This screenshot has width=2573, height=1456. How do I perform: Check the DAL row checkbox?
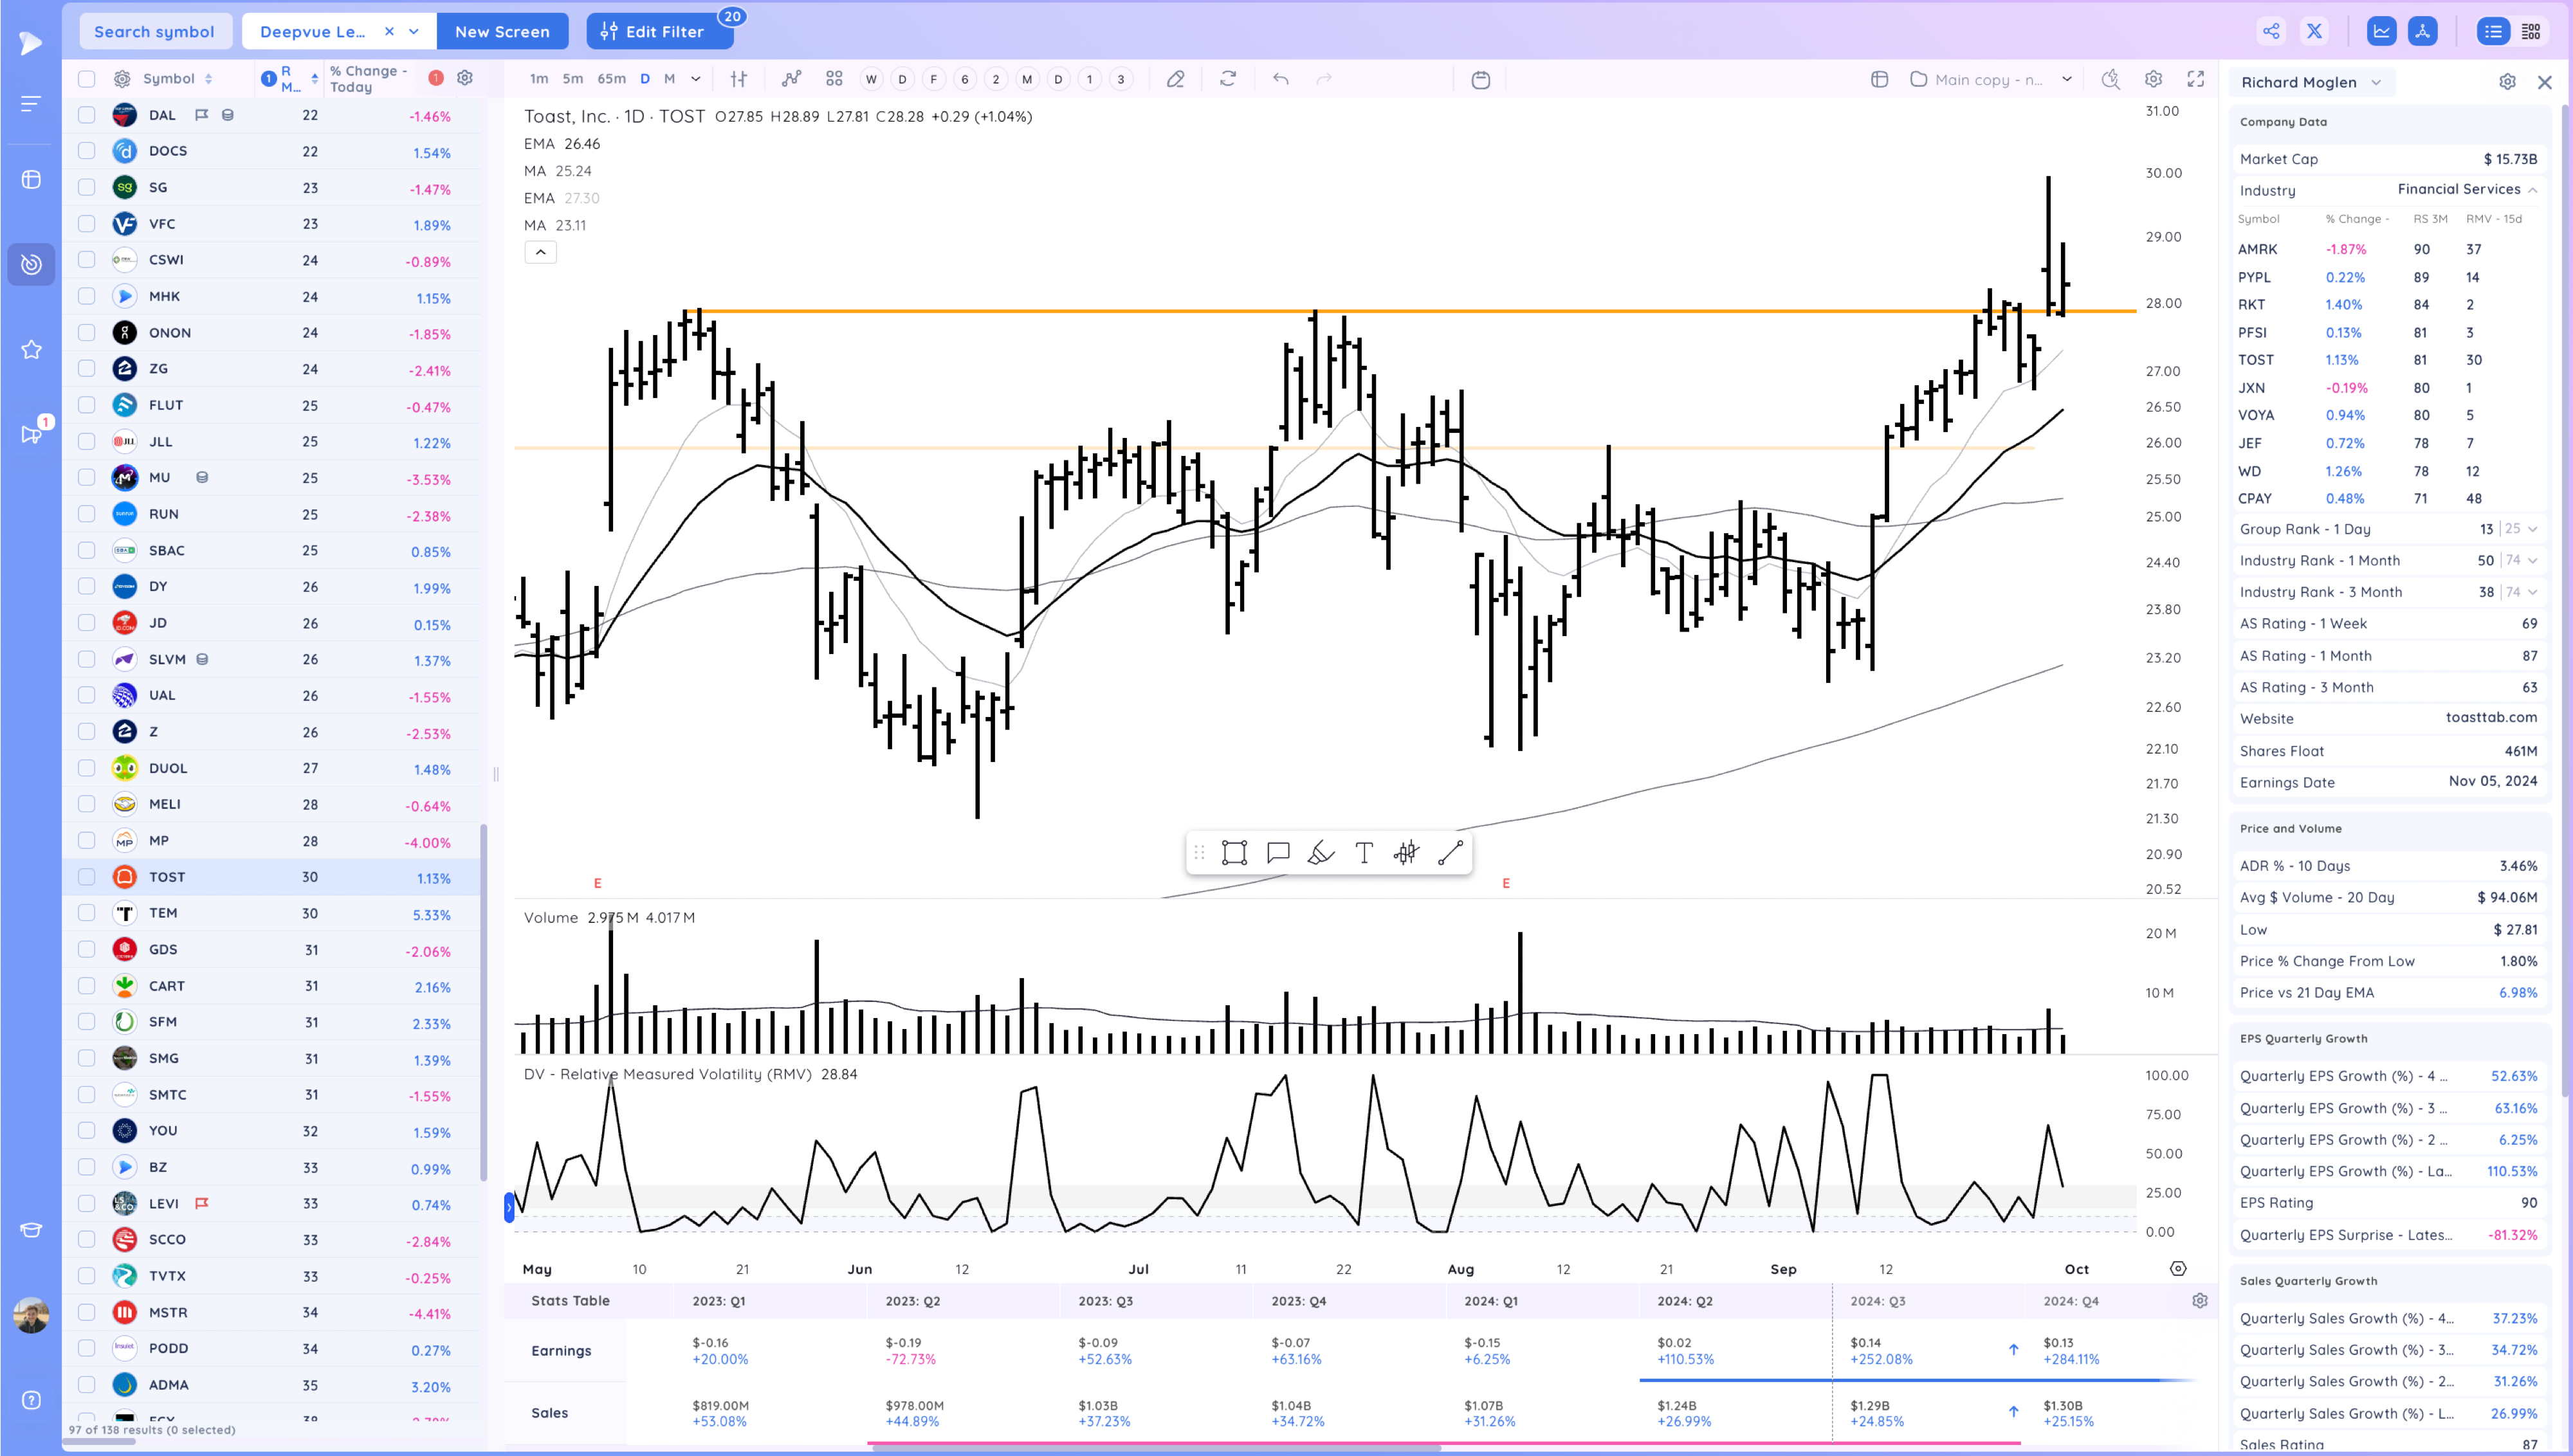point(87,115)
